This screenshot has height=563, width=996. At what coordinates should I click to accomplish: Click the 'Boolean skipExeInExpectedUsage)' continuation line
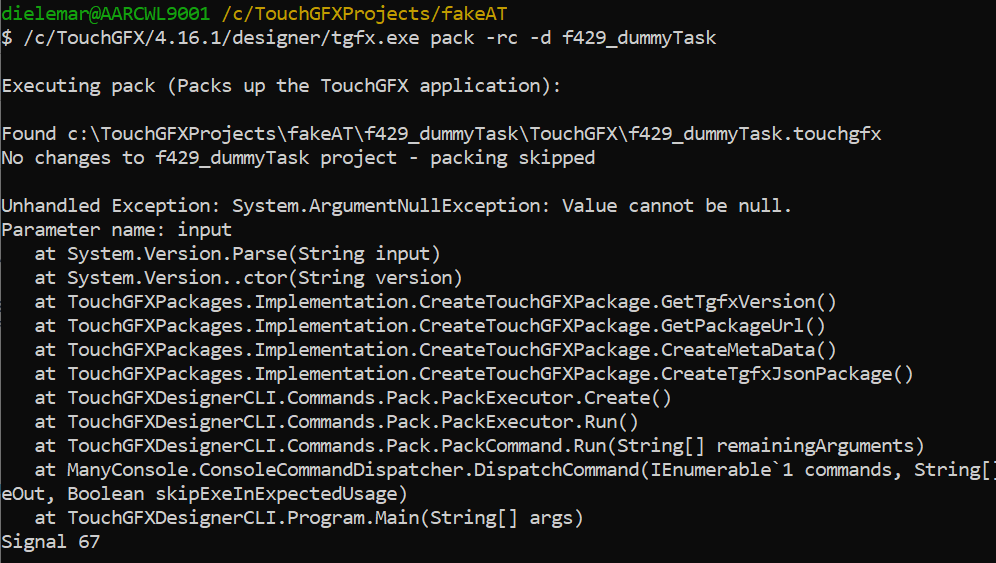(205, 494)
